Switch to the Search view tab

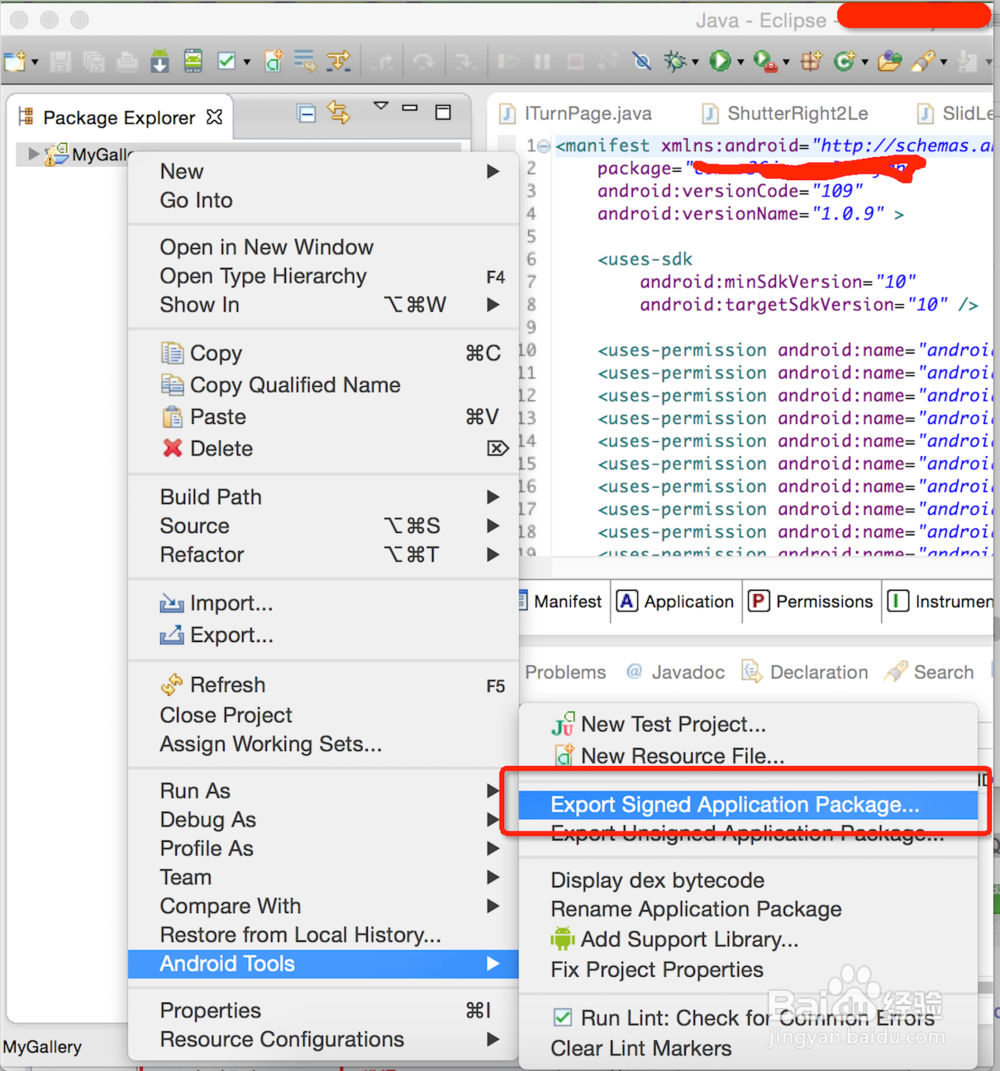click(929, 673)
